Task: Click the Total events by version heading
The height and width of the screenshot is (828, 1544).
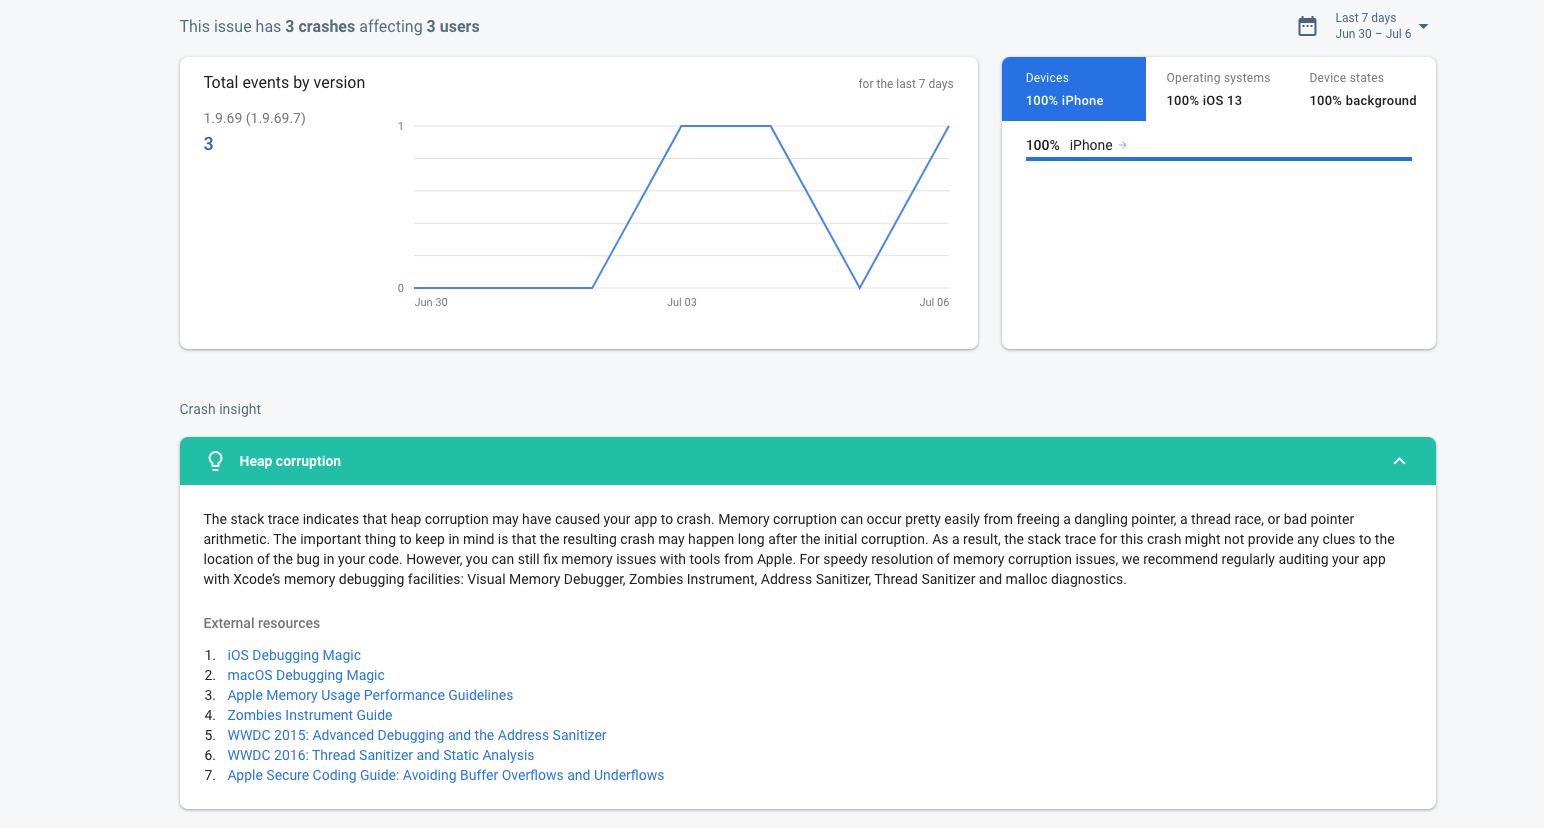Action: tap(284, 83)
